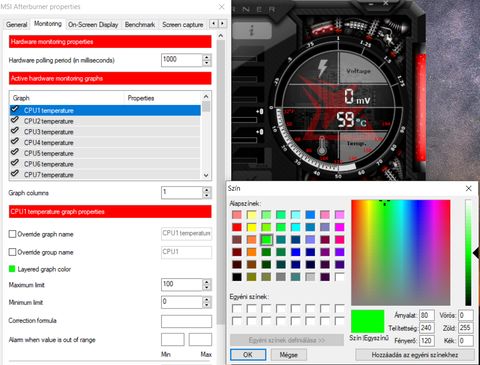Open the Benchmark tab
Screen dimensions: 480x365
click(x=140, y=24)
